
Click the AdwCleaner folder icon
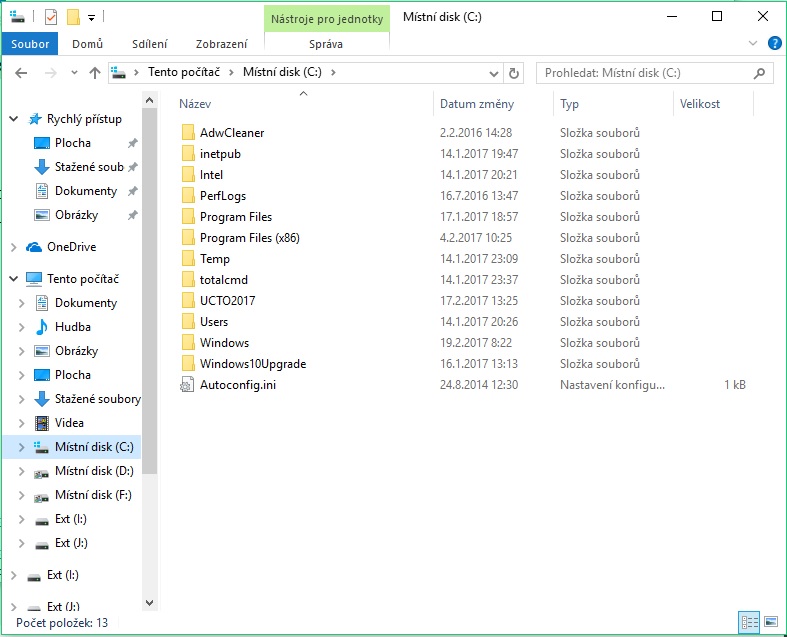[x=188, y=133]
